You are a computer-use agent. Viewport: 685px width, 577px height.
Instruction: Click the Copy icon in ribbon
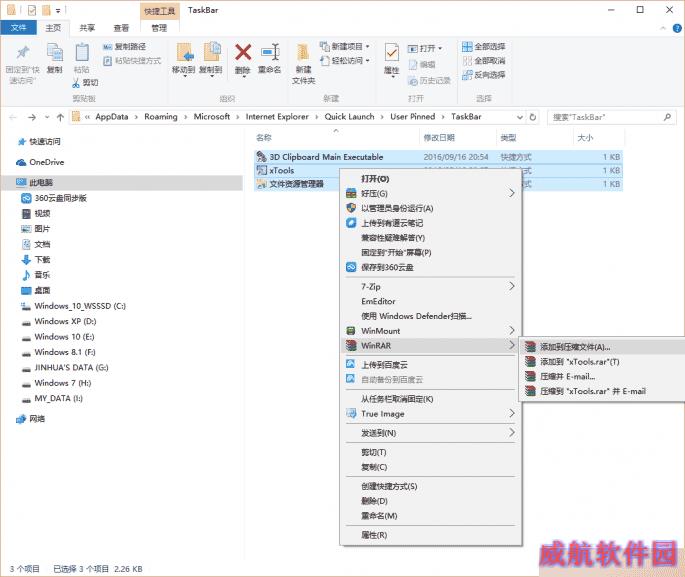pyautogui.click(x=55, y=52)
